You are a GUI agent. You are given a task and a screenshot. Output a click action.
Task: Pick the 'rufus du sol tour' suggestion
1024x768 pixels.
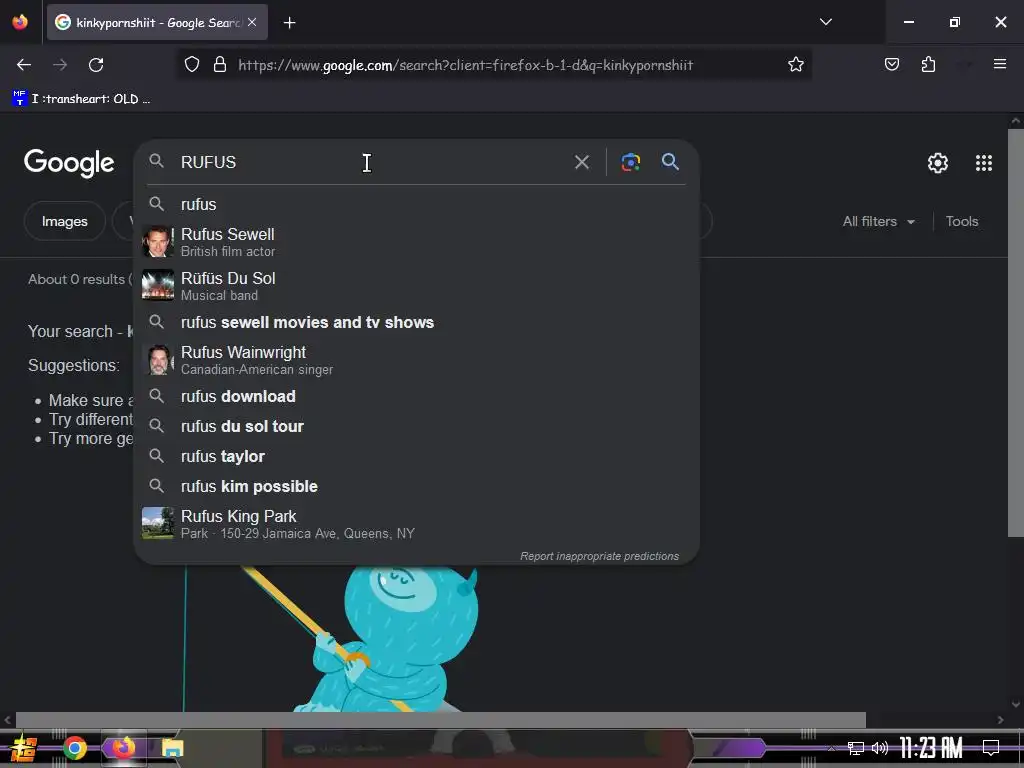pos(416,426)
